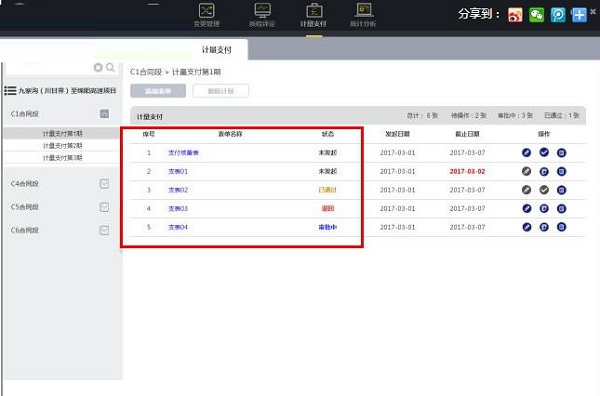Click edit pencil icon for row 支表04
600x396 pixels.
527,227
